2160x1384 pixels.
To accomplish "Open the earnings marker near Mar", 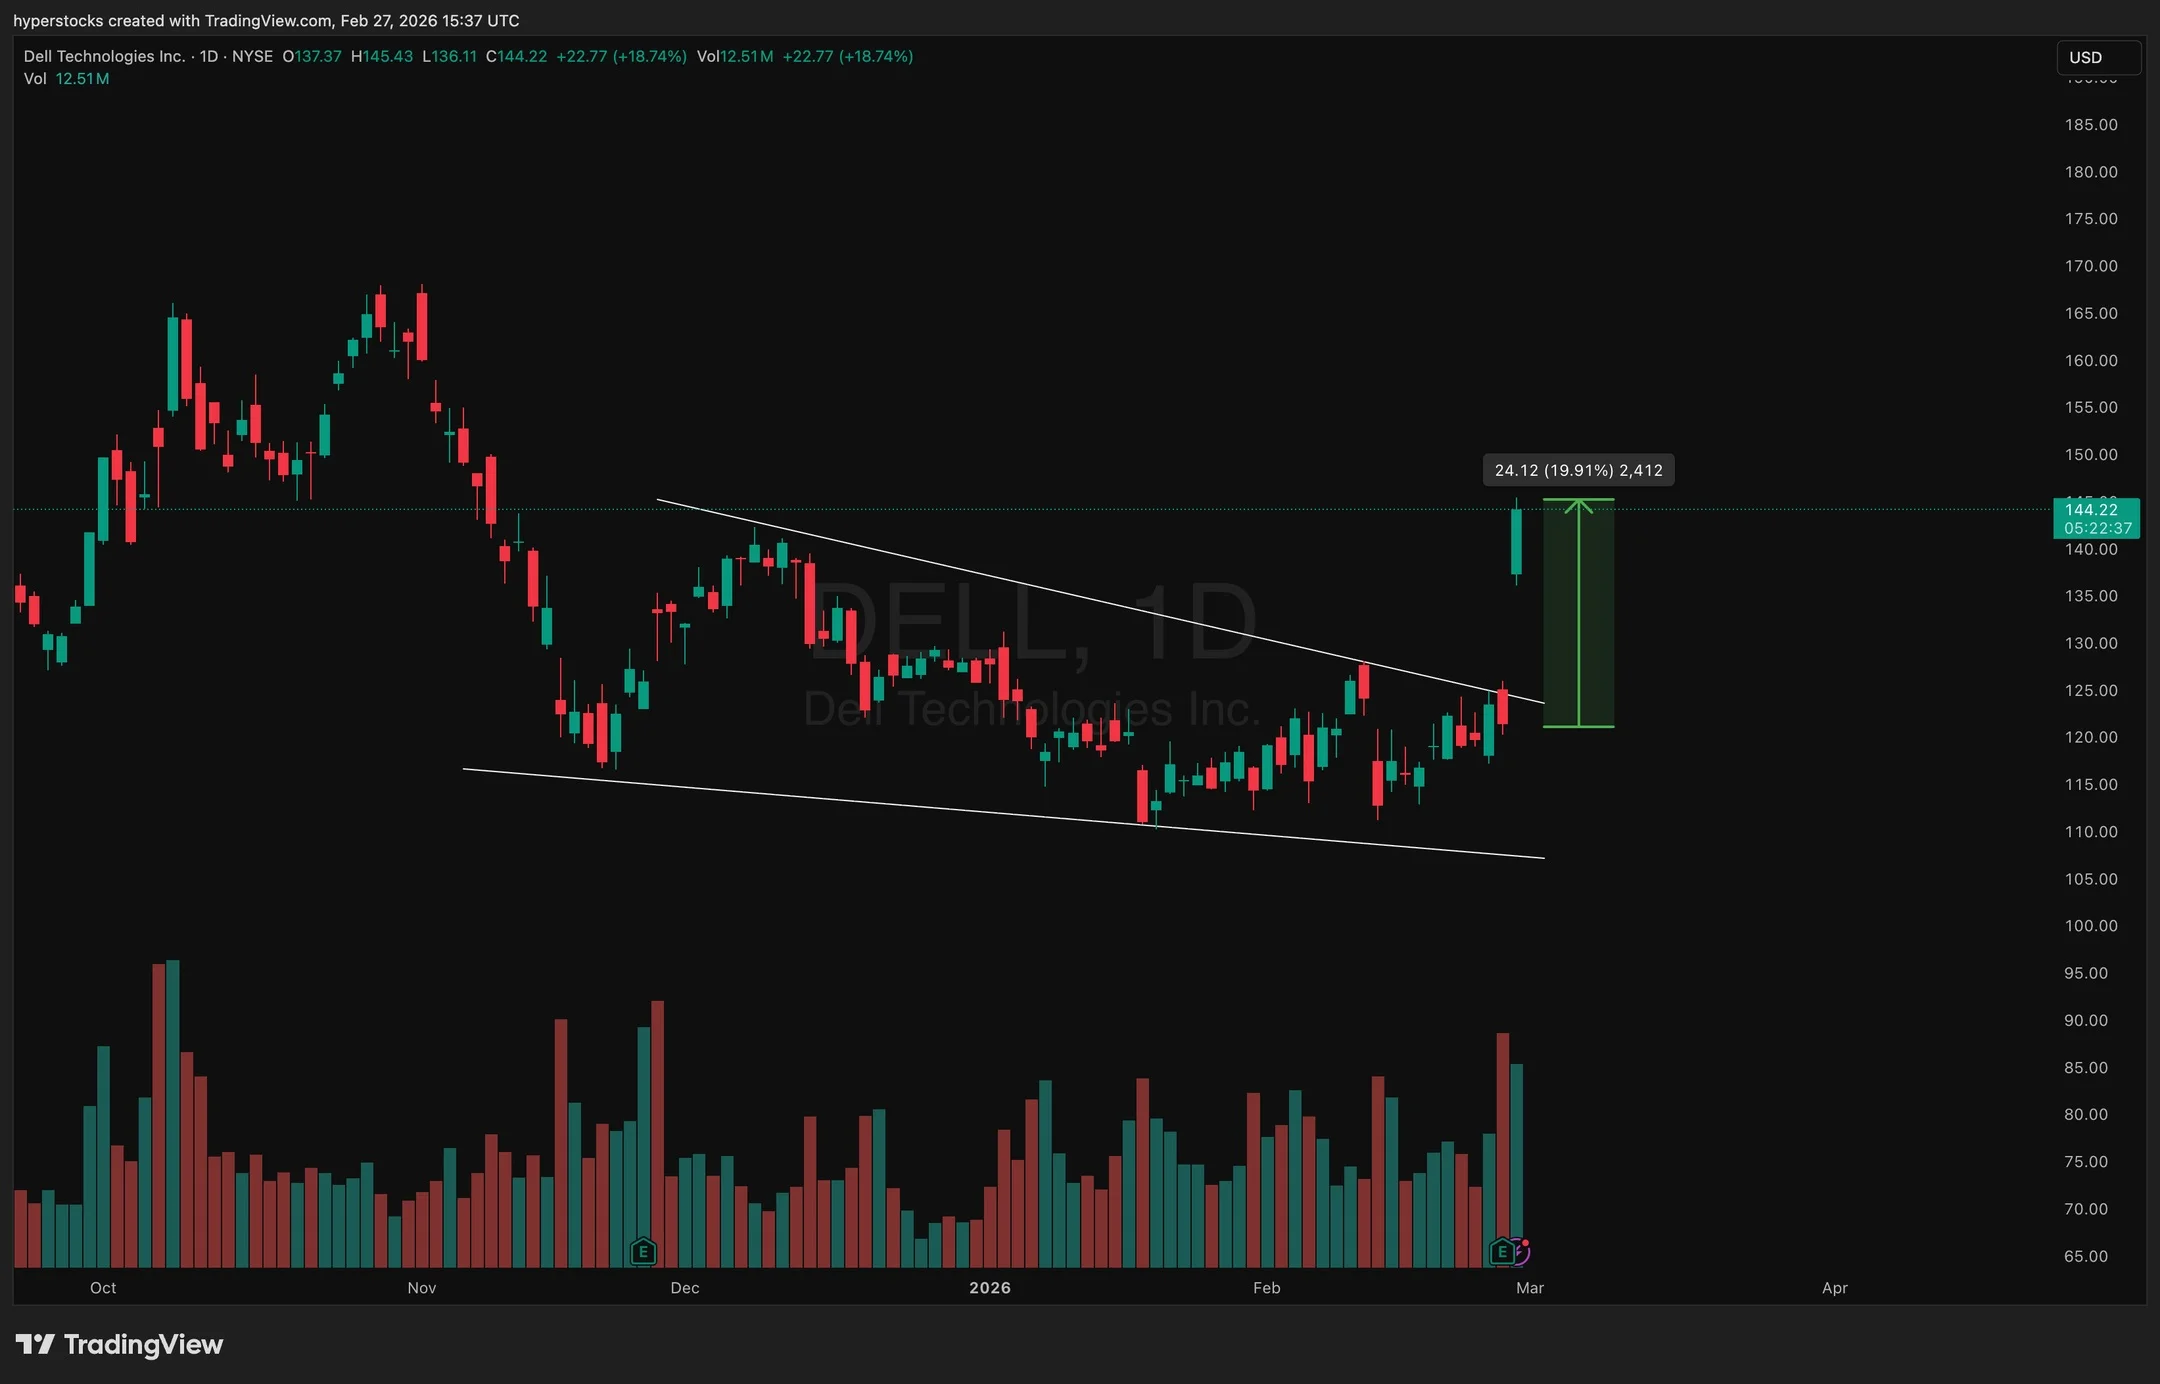I will (1501, 1250).
